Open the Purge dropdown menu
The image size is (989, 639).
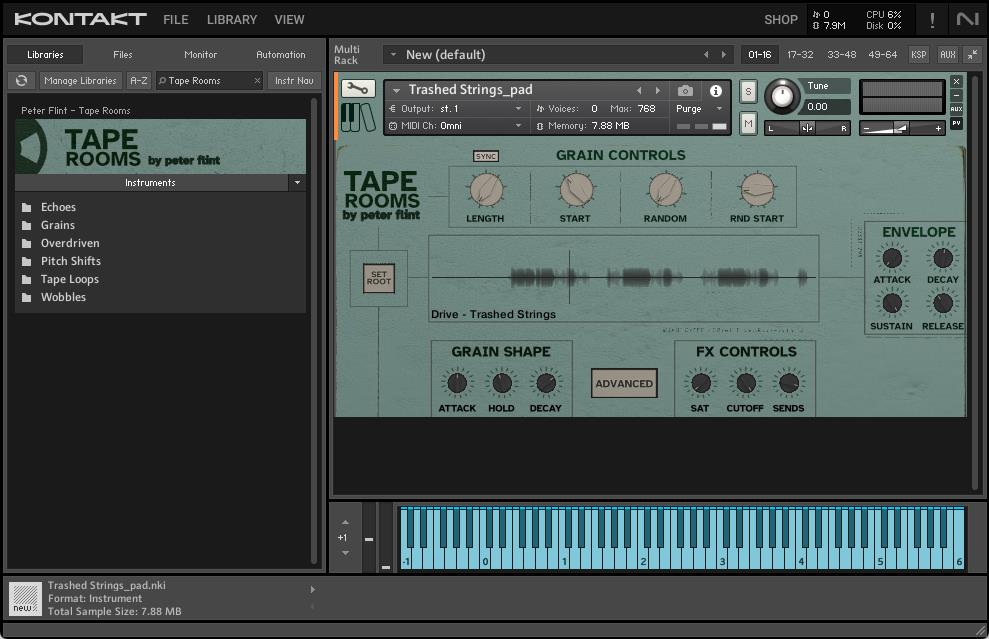click(x=699, y=108)
